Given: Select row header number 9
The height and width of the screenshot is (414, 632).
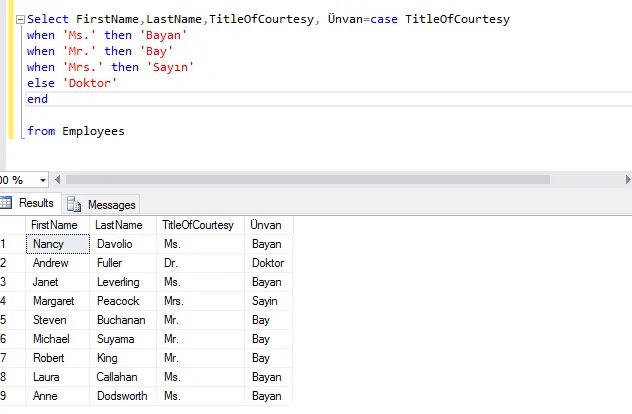Looking at the screenshot, I should click(x=12, y=396).
